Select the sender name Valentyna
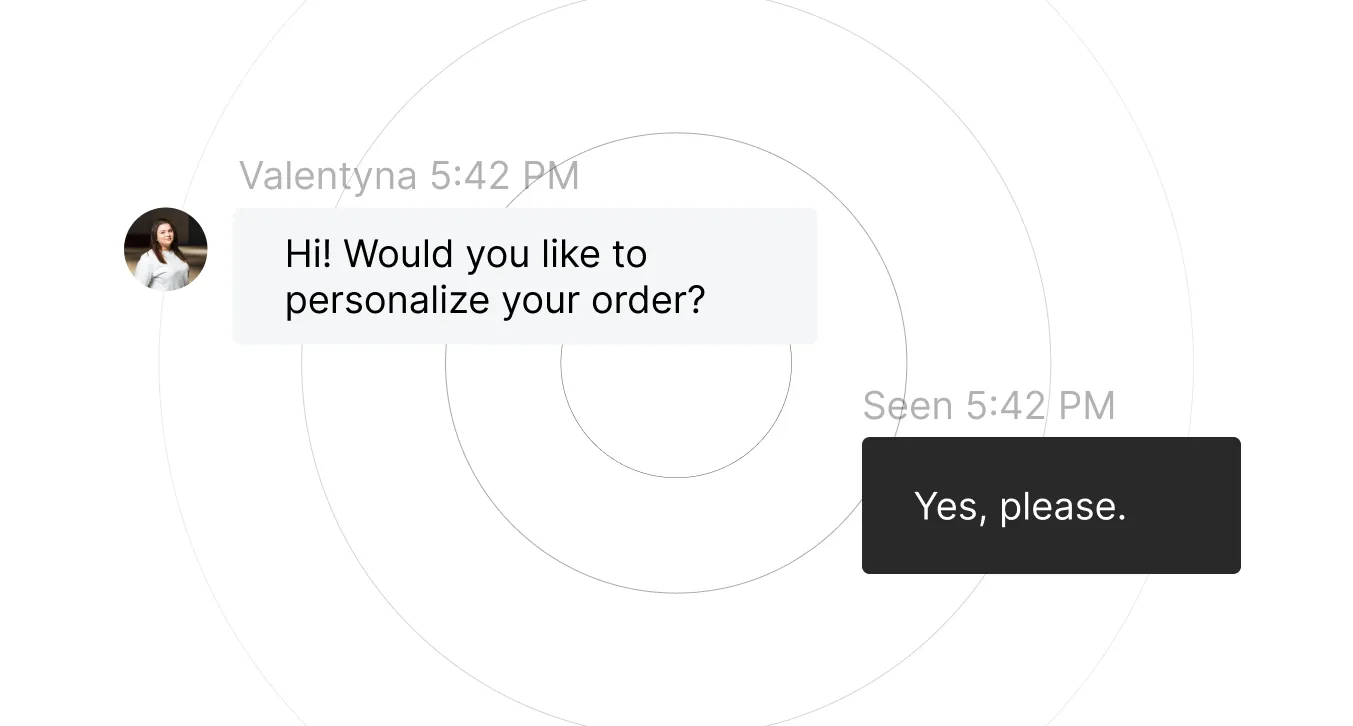This screenshot has height=726, width=1353. [328, 176]
